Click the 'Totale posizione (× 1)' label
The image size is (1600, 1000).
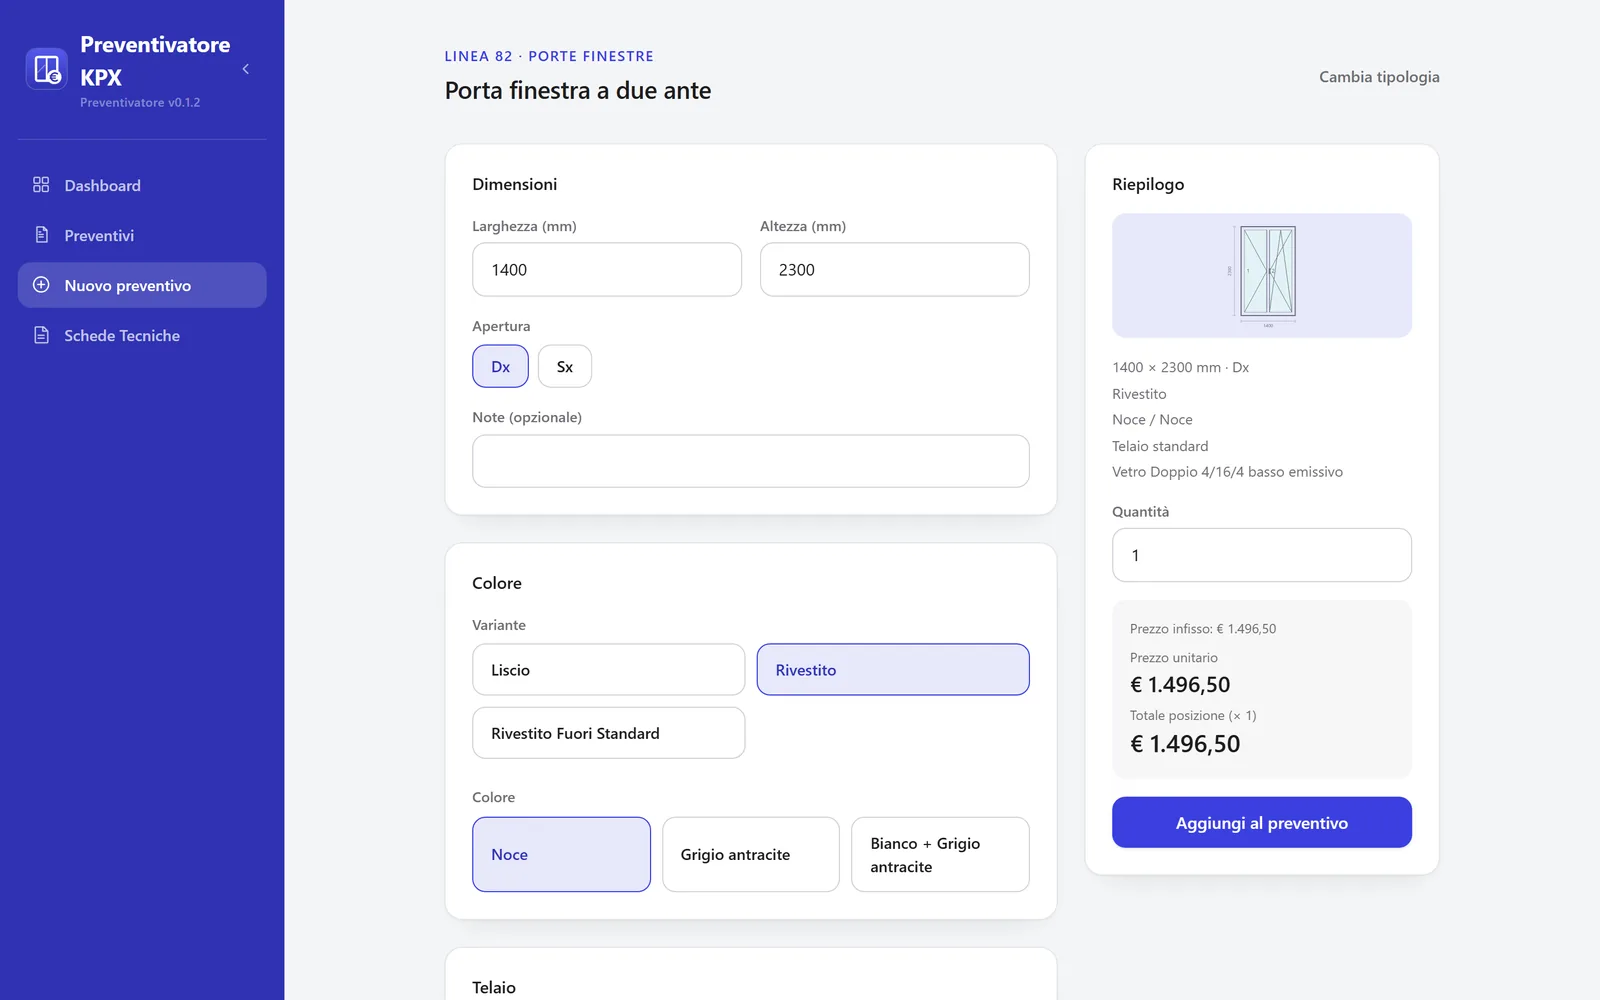[x=1193, y=716]
